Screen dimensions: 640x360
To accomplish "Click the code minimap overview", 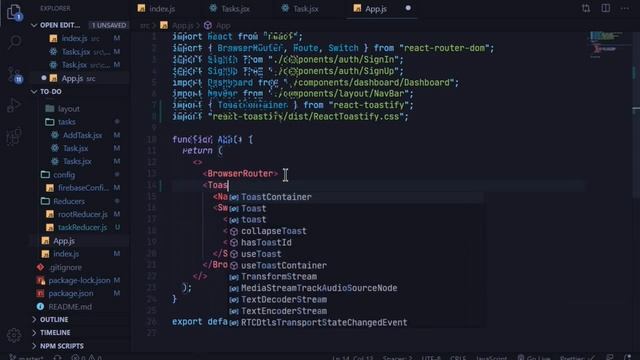I will coord(608,45).
